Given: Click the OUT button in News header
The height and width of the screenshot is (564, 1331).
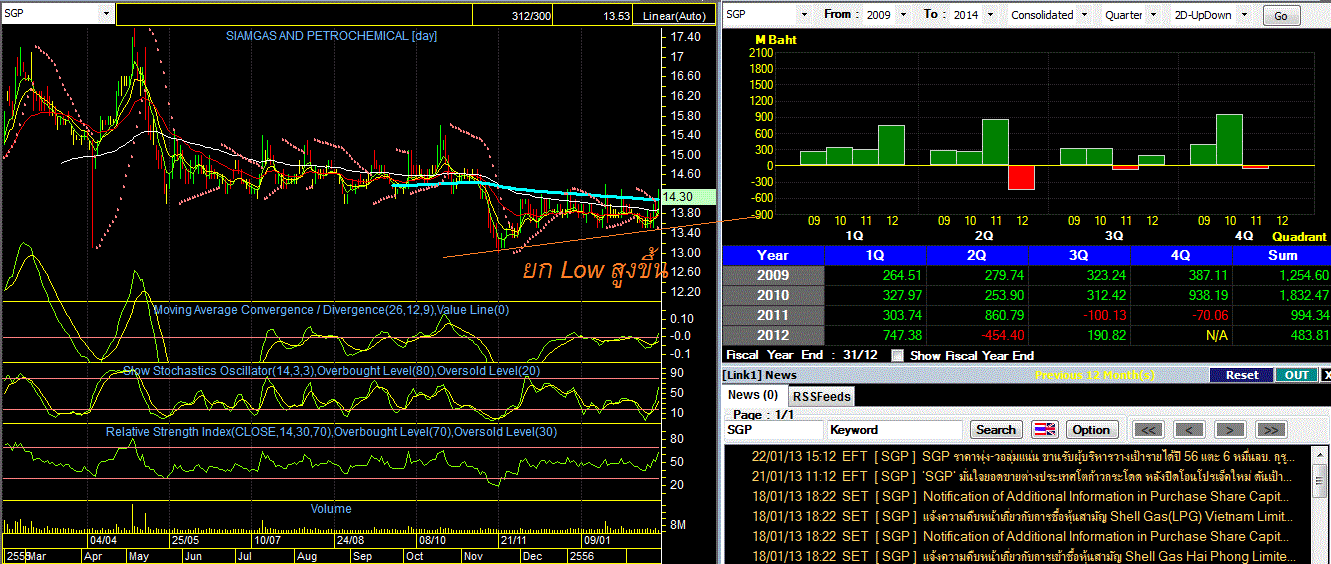Looking at the screenshot, I should [1296, 375].
